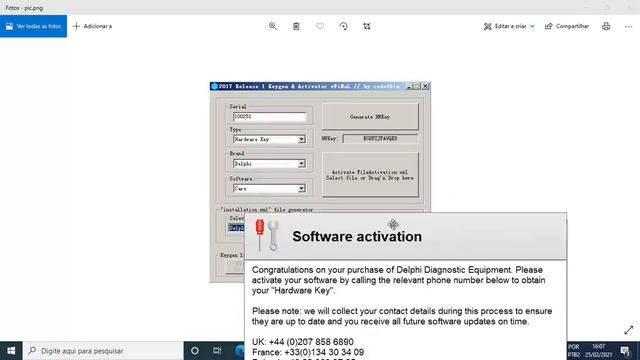
Task: Click 'Fotos - pic.png' window title
Action: [x=24, y=7]
